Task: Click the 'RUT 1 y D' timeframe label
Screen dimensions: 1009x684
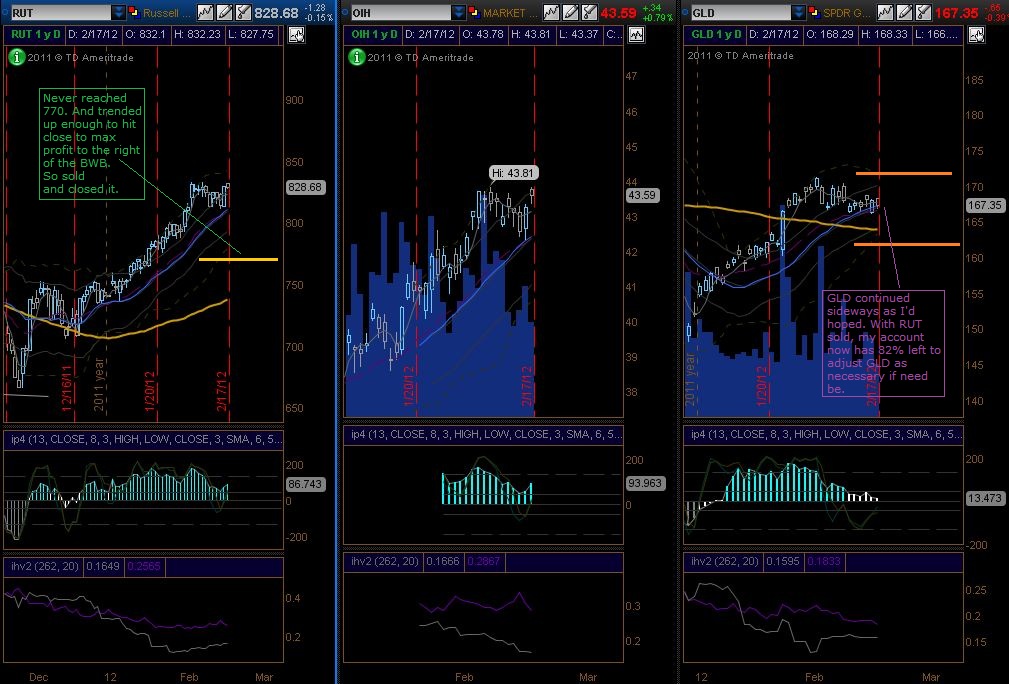Action: (x=36, y=34)
